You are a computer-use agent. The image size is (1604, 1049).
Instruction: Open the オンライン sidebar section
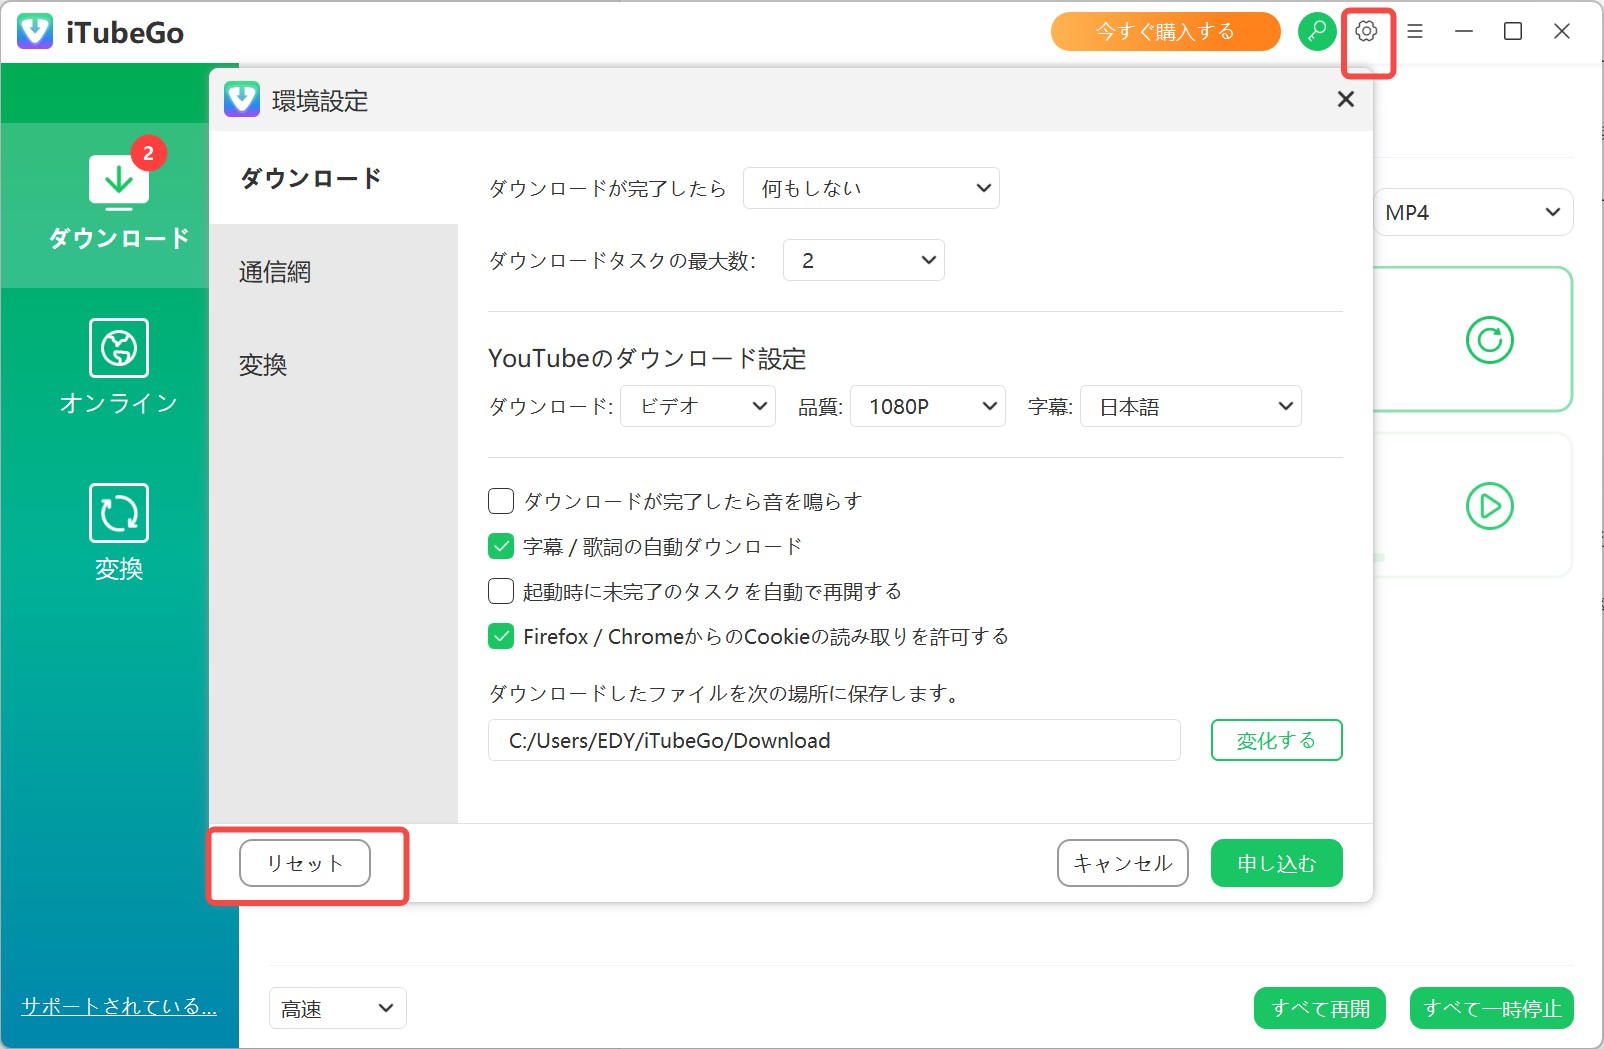point(119,368)
